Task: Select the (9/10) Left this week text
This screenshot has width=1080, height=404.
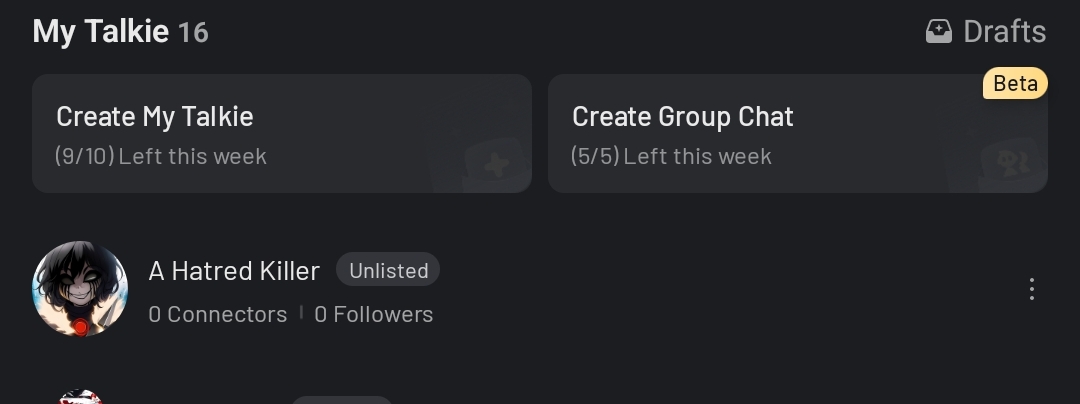Action: (160, 156)
